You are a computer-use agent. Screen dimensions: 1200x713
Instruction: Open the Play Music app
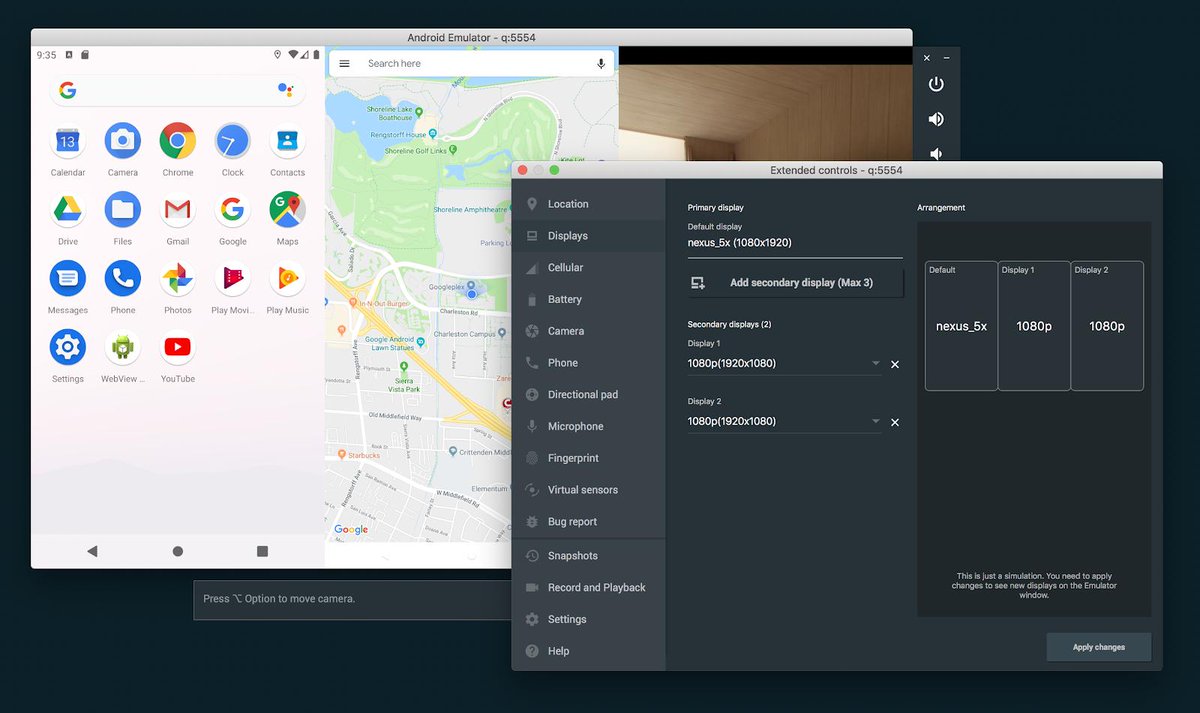(x=287, y=279)
